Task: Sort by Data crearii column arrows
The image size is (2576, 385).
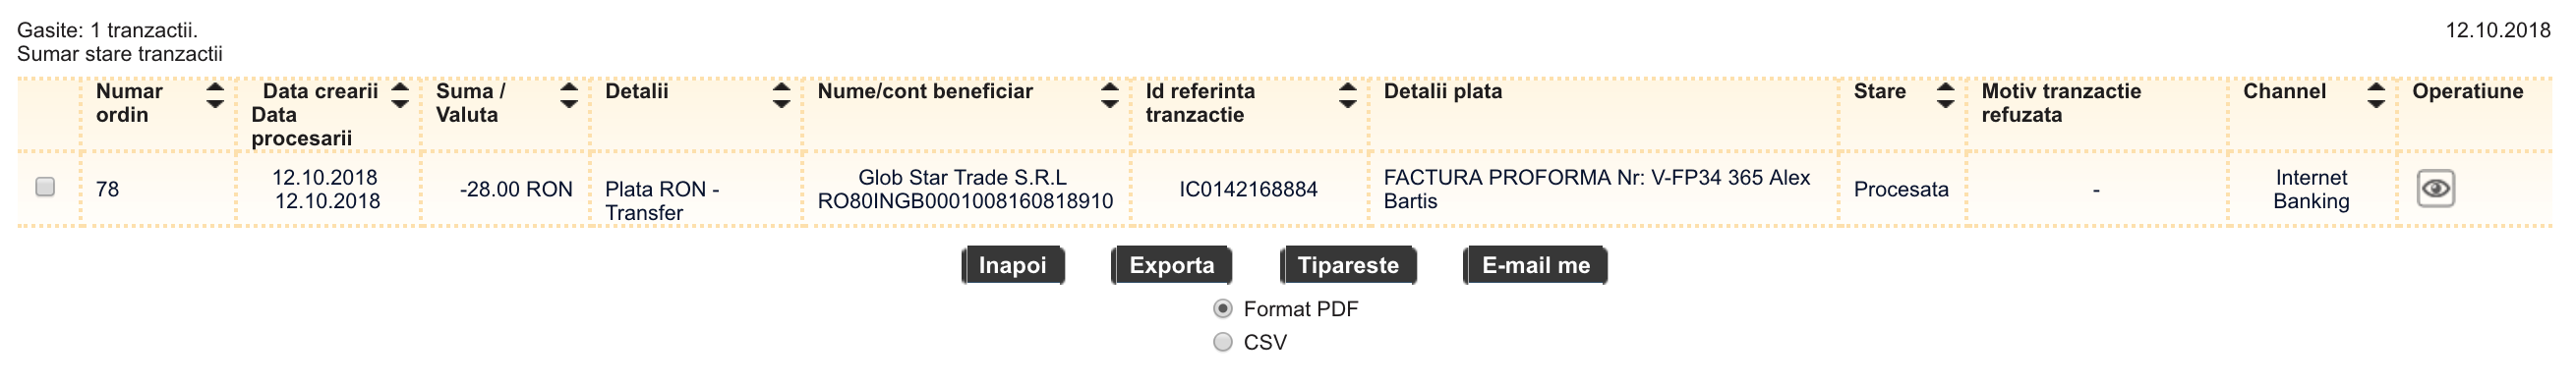Action: [399, 95]
